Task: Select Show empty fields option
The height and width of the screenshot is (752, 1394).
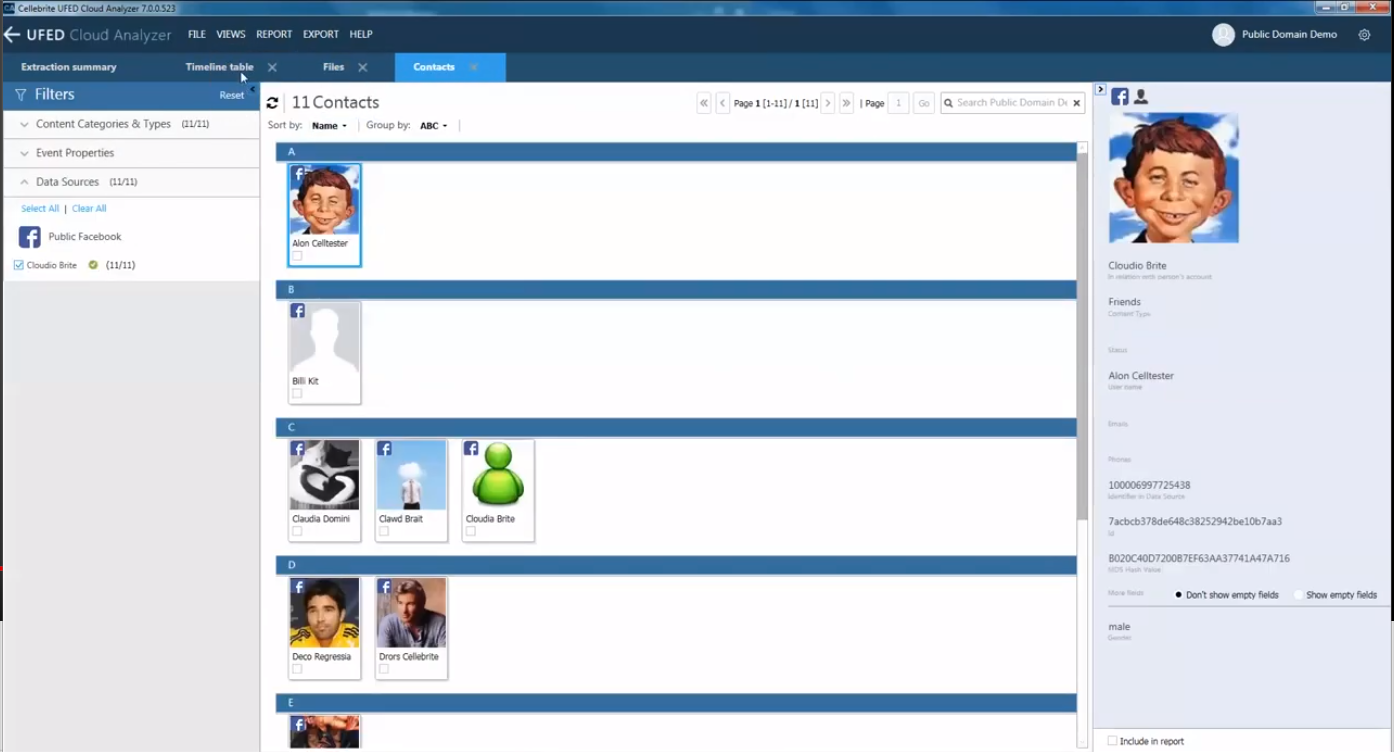Action: pyautogui.click(x=1299, y=595)
